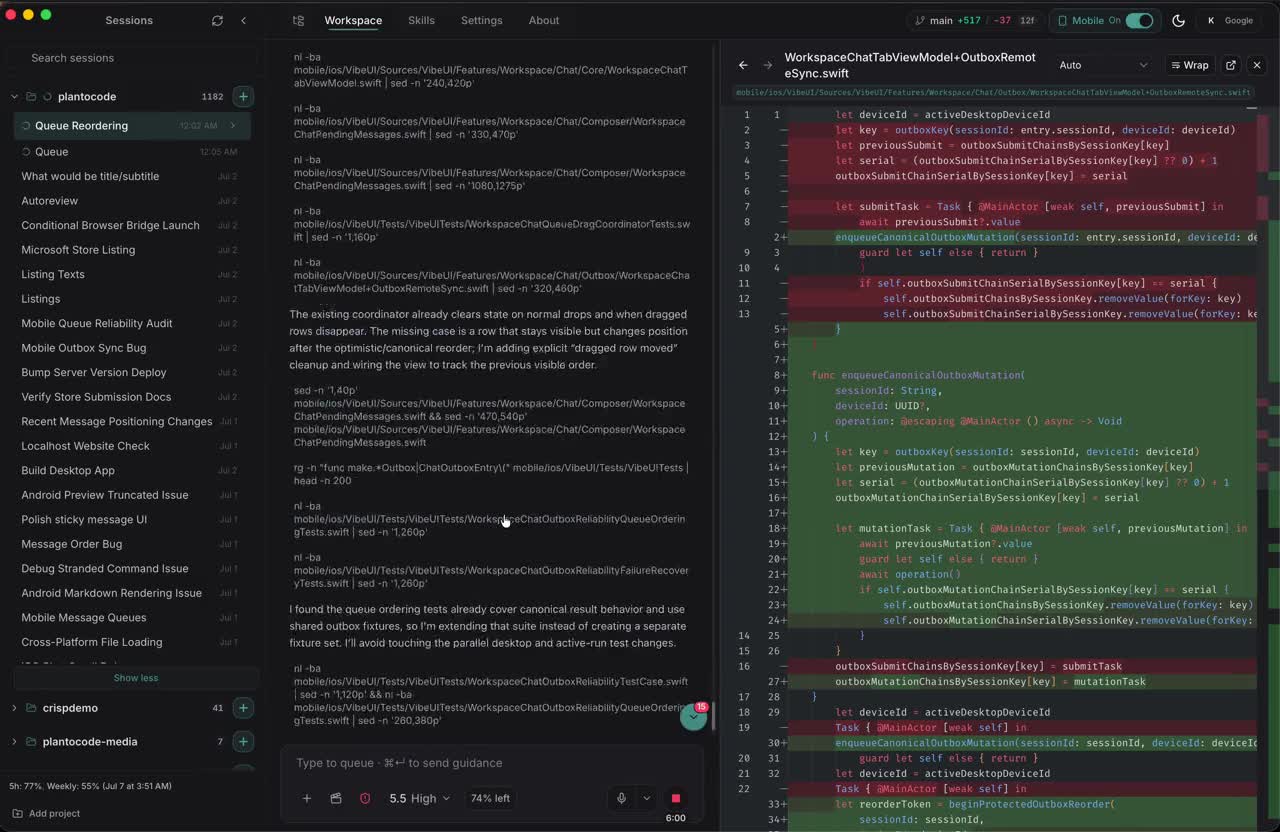The image size is (1280, 832).
Task: Click the spinner icon on the Queue session
Action: [26, 152]
